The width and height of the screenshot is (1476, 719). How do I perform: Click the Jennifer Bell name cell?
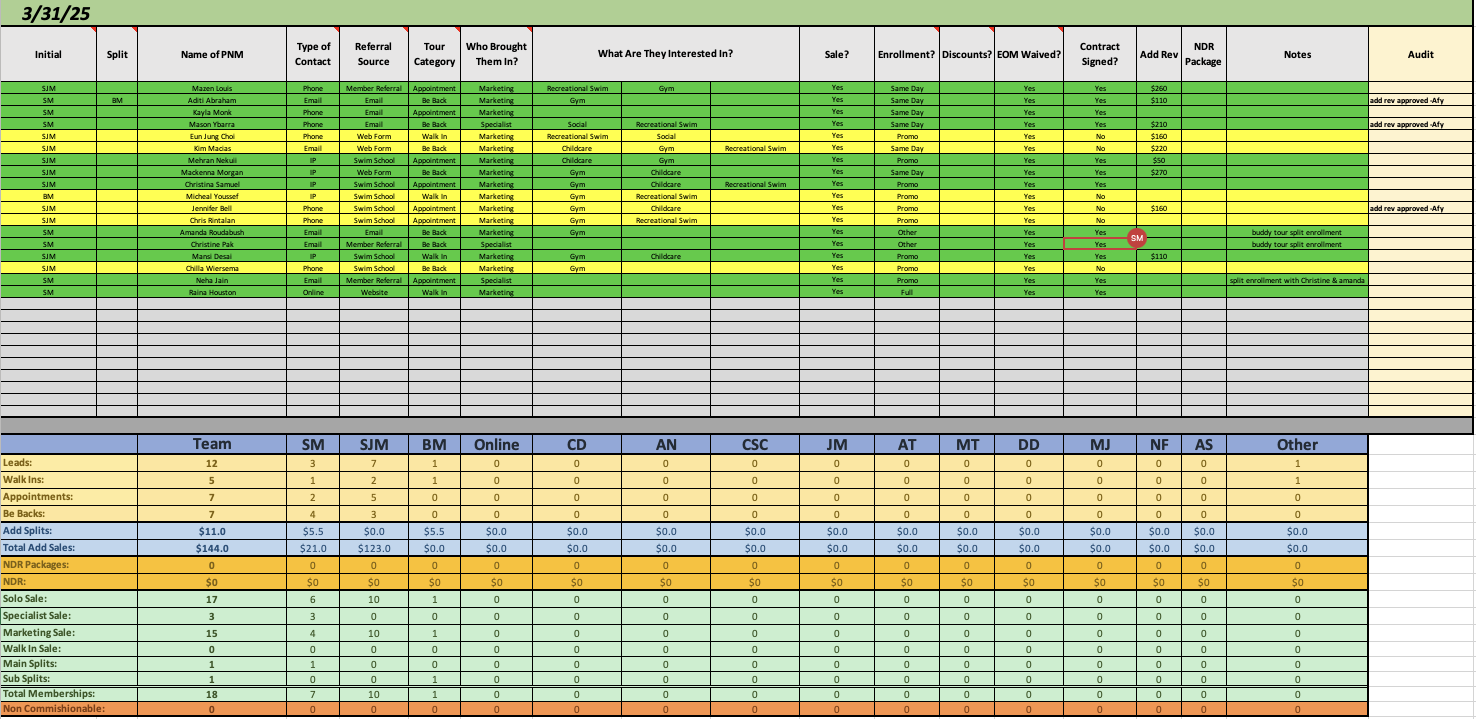coord(212,208)
